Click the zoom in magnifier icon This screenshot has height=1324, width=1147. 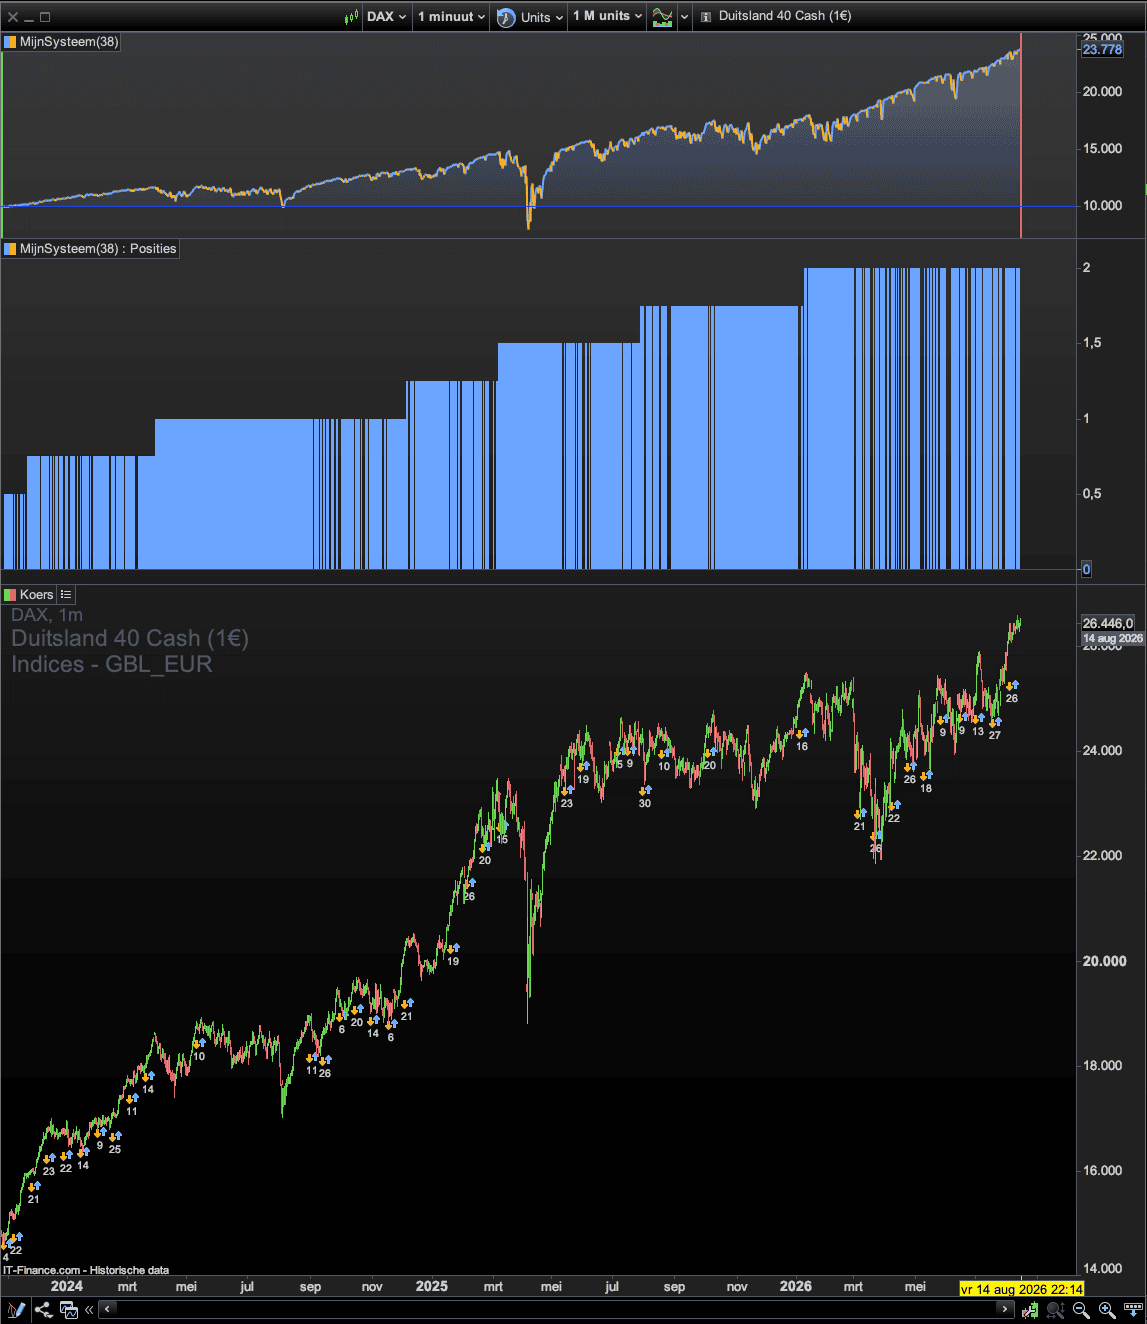[x=1107, y=1310]
